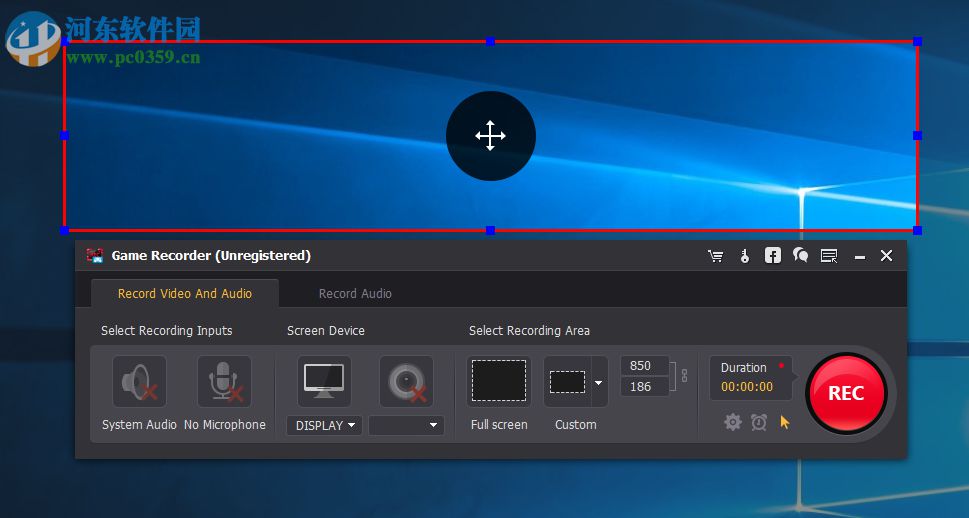Click the height field showing 186
The height and width of the screenshot is (518, 969).
click(644, 386)
